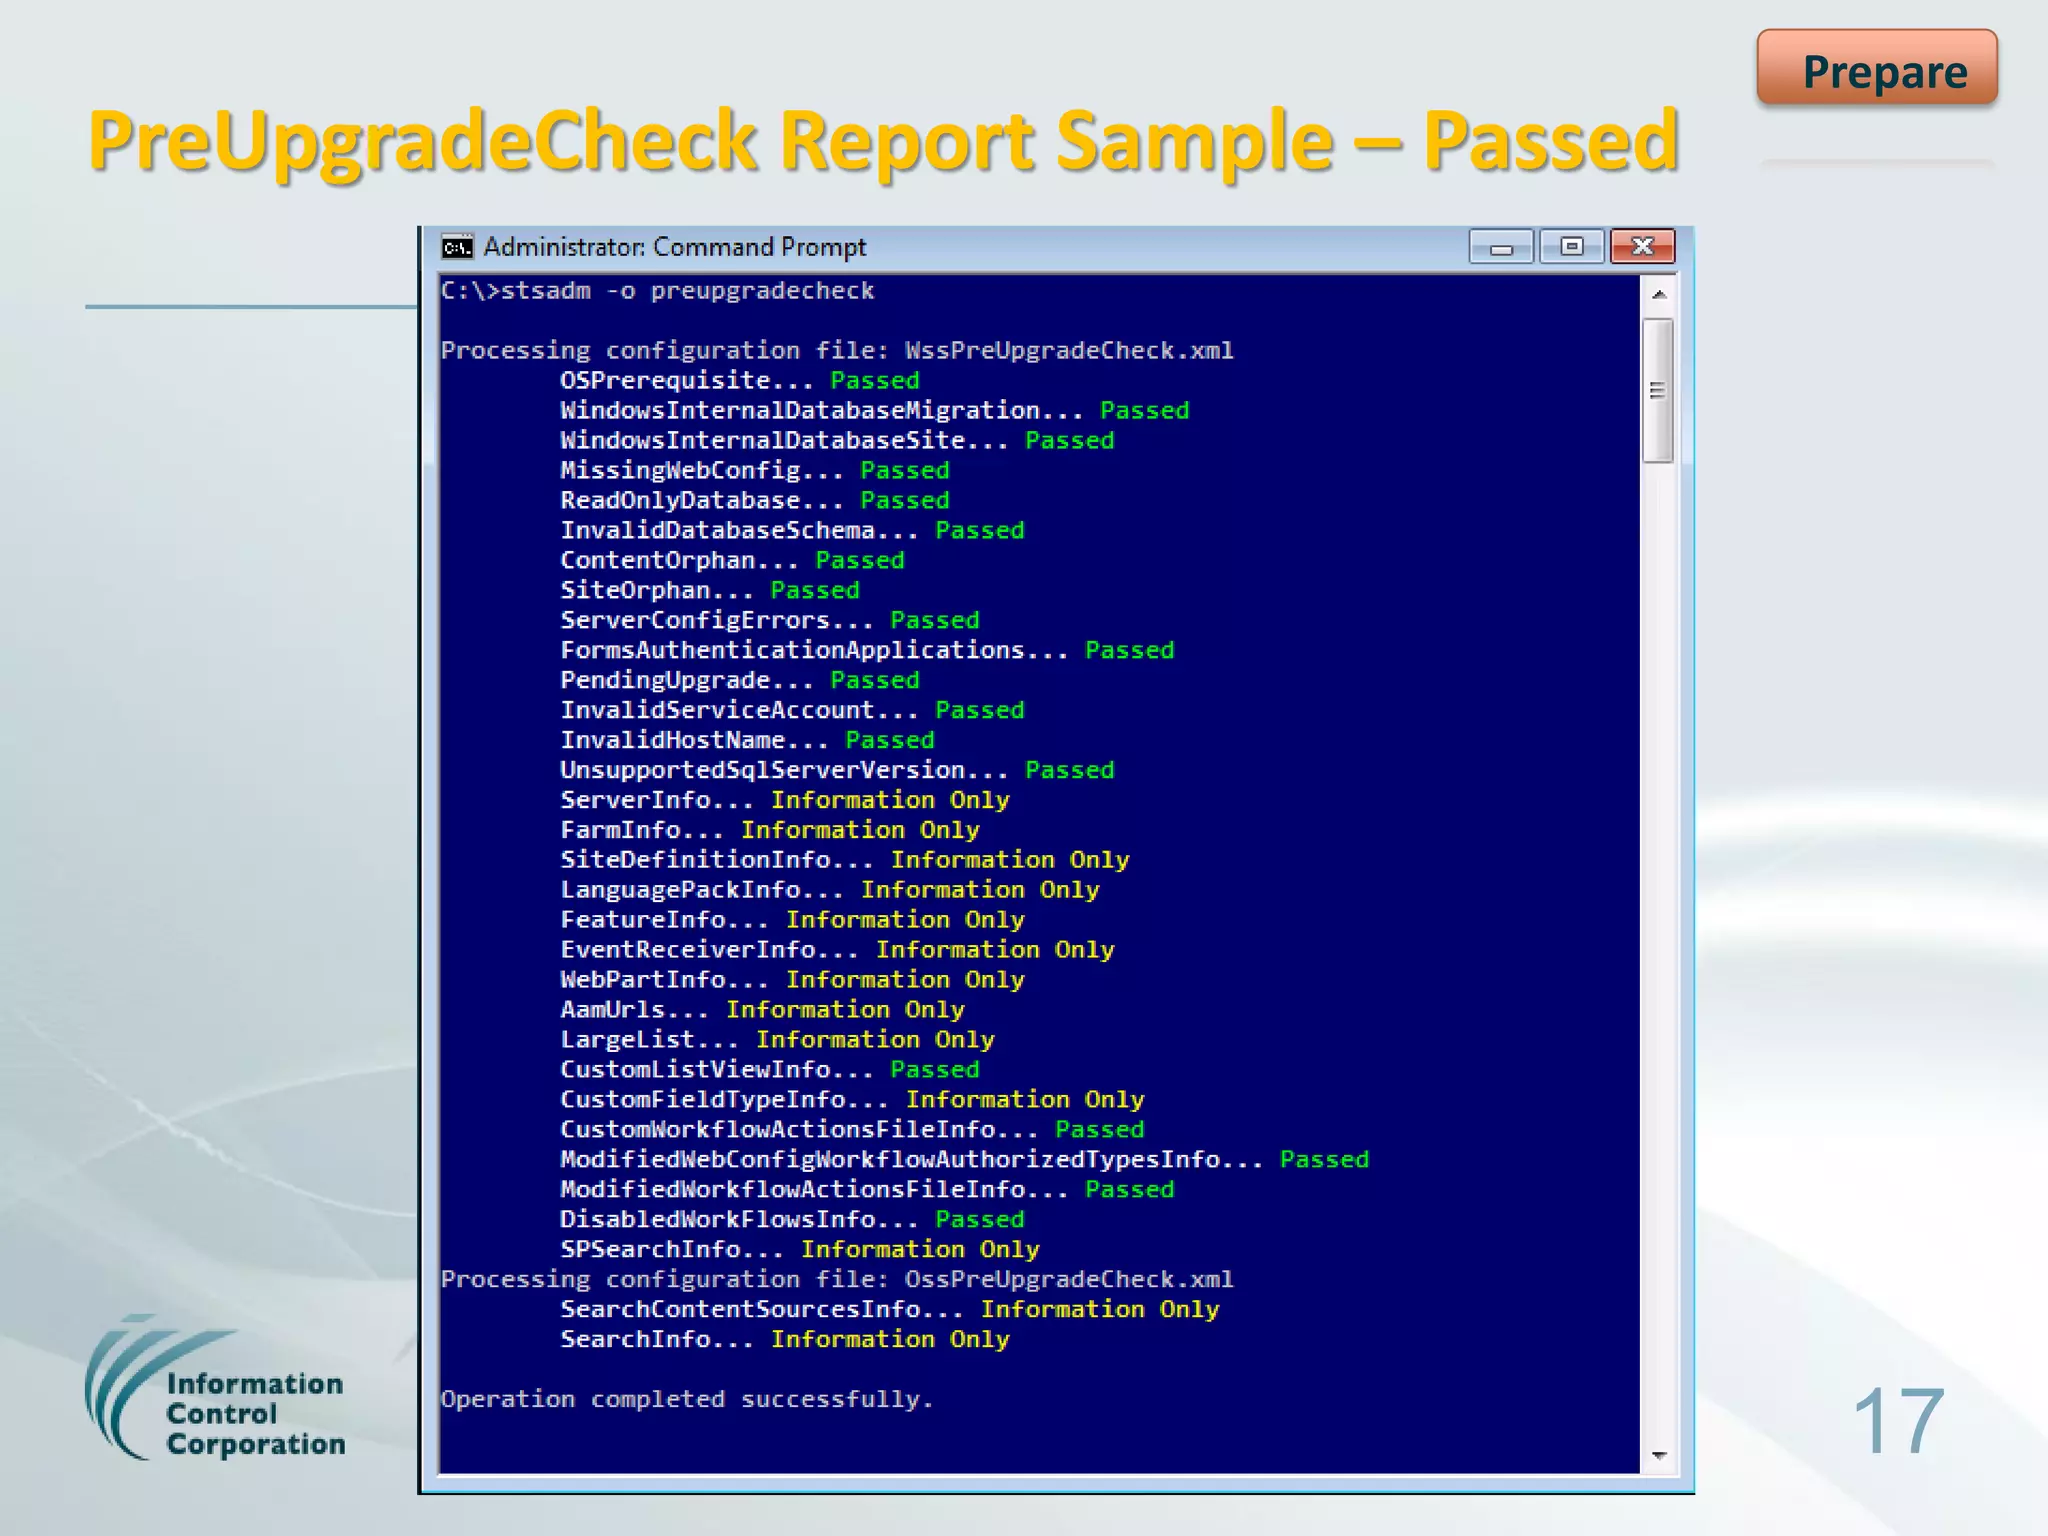Screen dimensions: 2048x1536
Task: Click the CustomFieldTypeInfo line
Action: click(x=852, y=1101)
